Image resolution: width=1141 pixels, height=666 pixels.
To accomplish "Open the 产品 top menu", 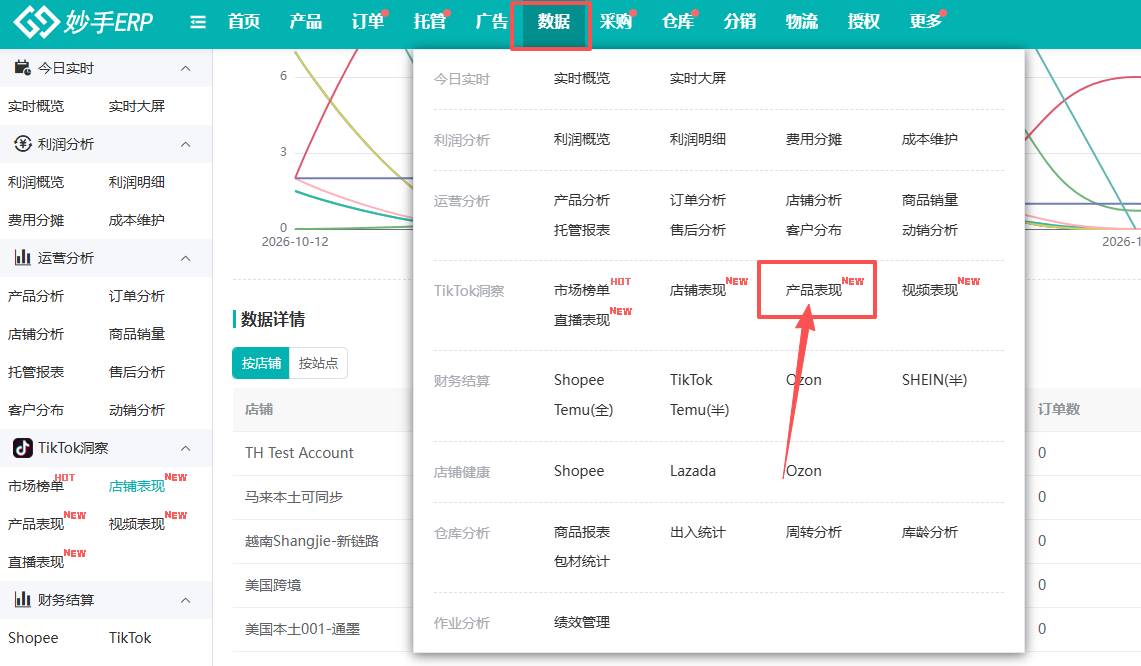I will click(x=306, y=22).
